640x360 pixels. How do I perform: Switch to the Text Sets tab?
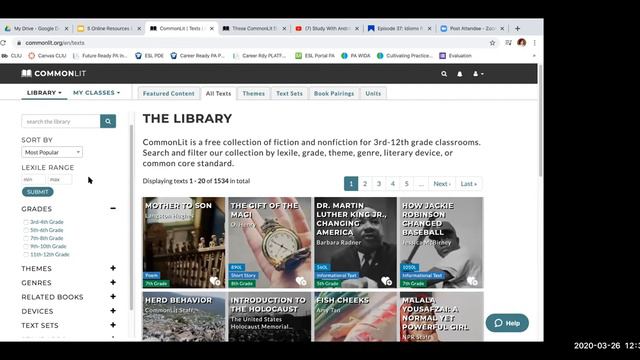pyautogui.click(x=289, y=93)
